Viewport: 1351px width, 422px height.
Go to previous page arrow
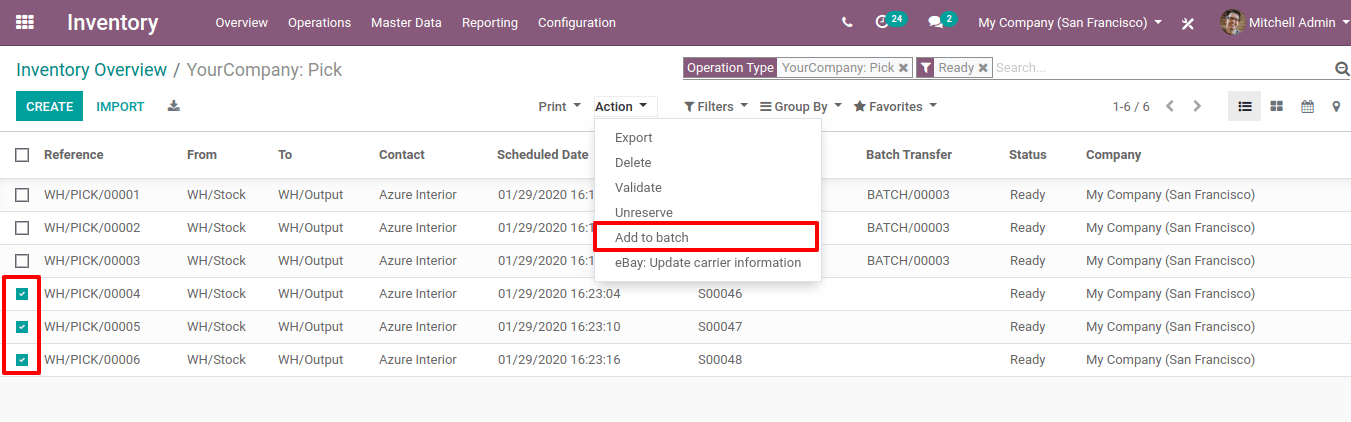click(x=1170, y=106)
